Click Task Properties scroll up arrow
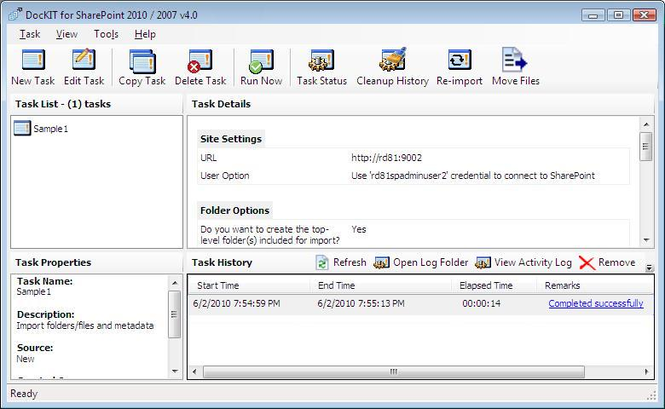The width and height of the screenshot is (665, 409). point(175,282)
